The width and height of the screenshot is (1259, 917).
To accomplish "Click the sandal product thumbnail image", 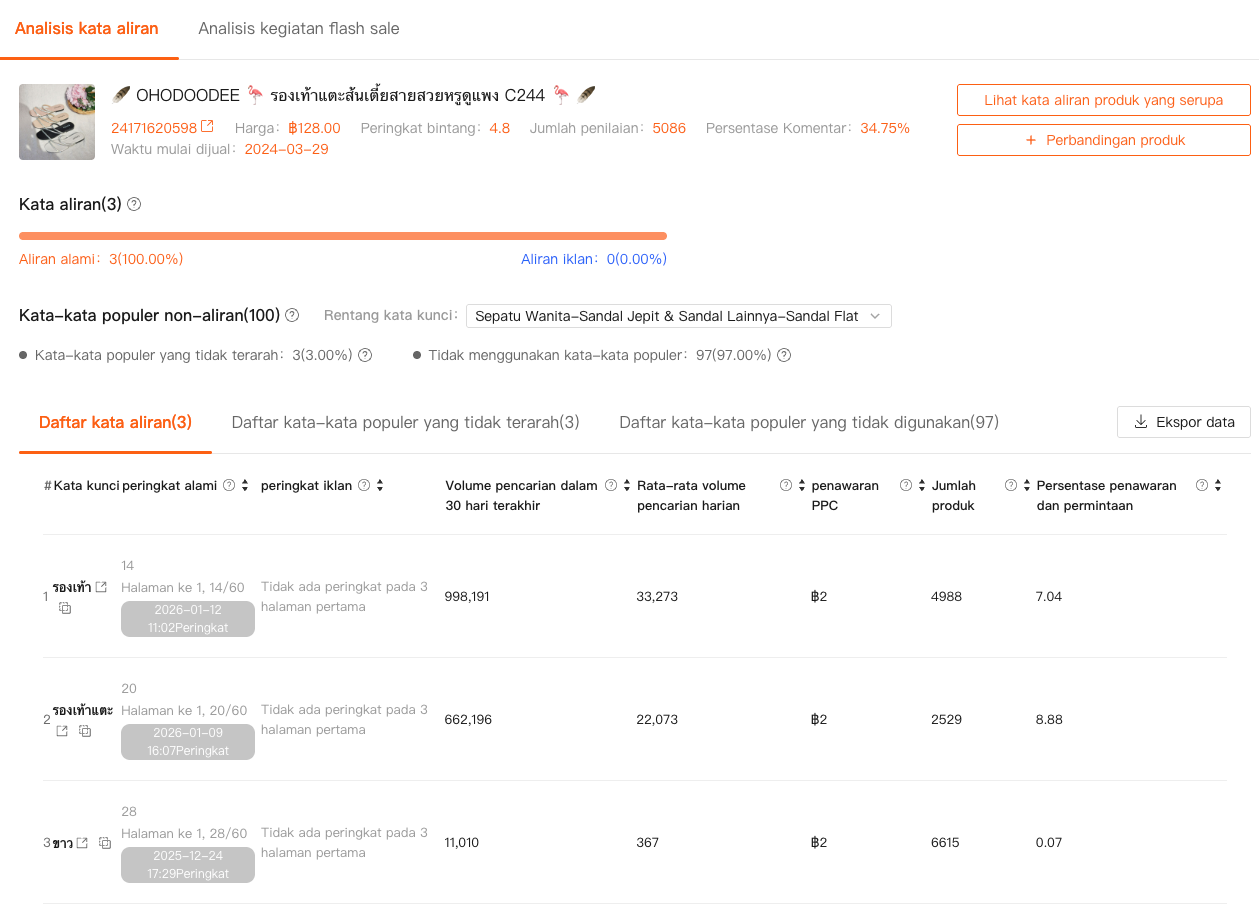I will click(x=57, y=122).
